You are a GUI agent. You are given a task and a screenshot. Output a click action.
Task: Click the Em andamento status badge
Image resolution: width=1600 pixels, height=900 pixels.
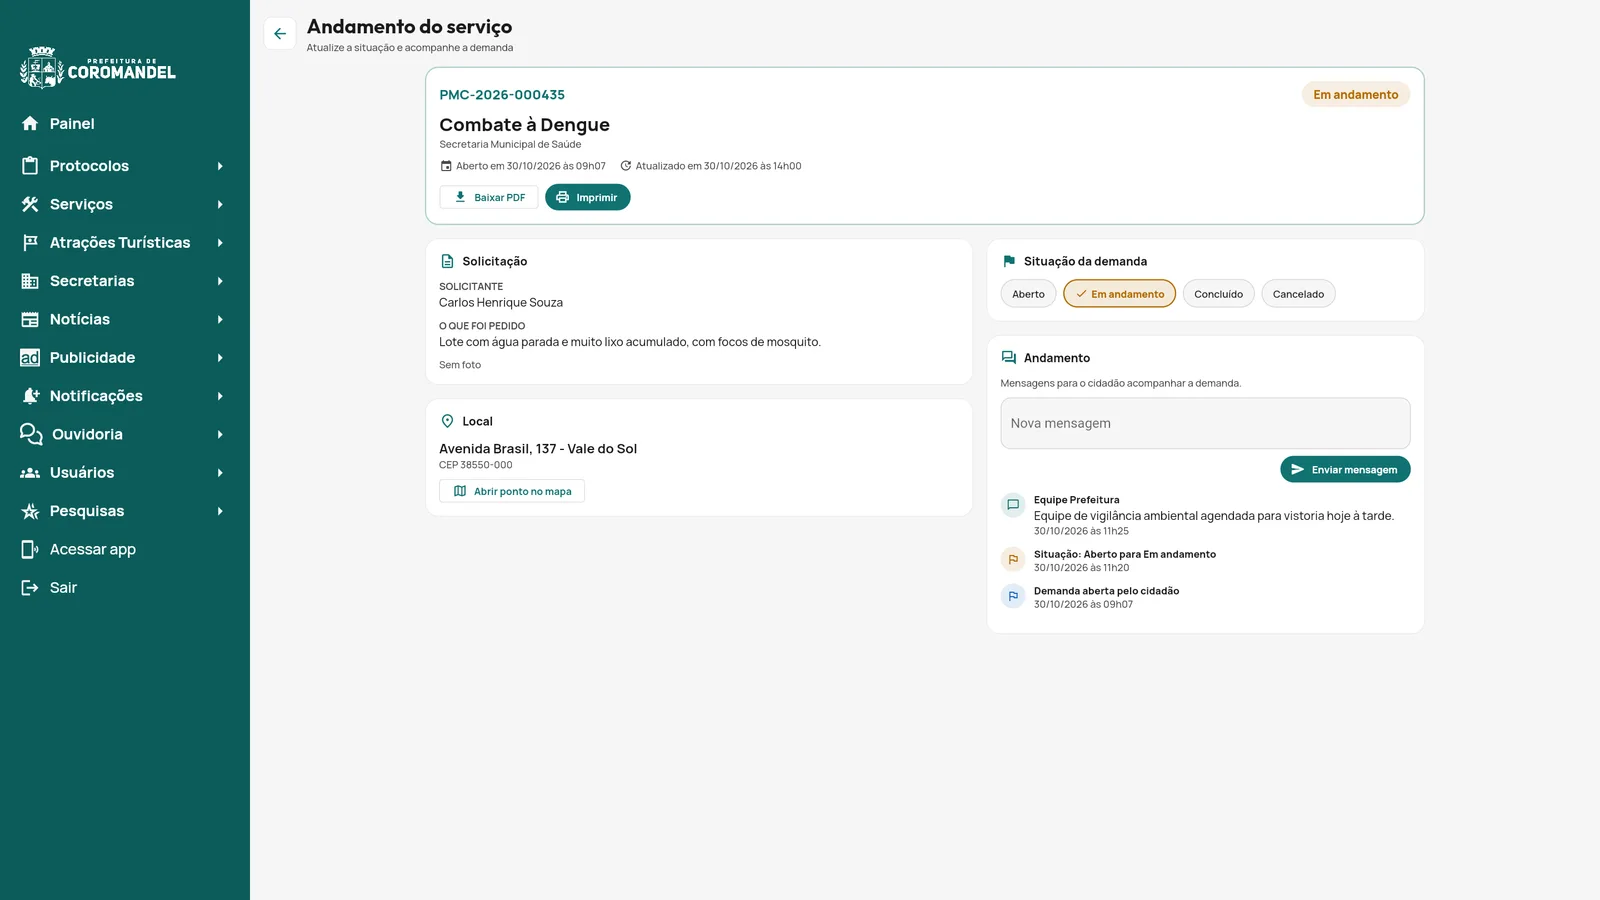1355,94
